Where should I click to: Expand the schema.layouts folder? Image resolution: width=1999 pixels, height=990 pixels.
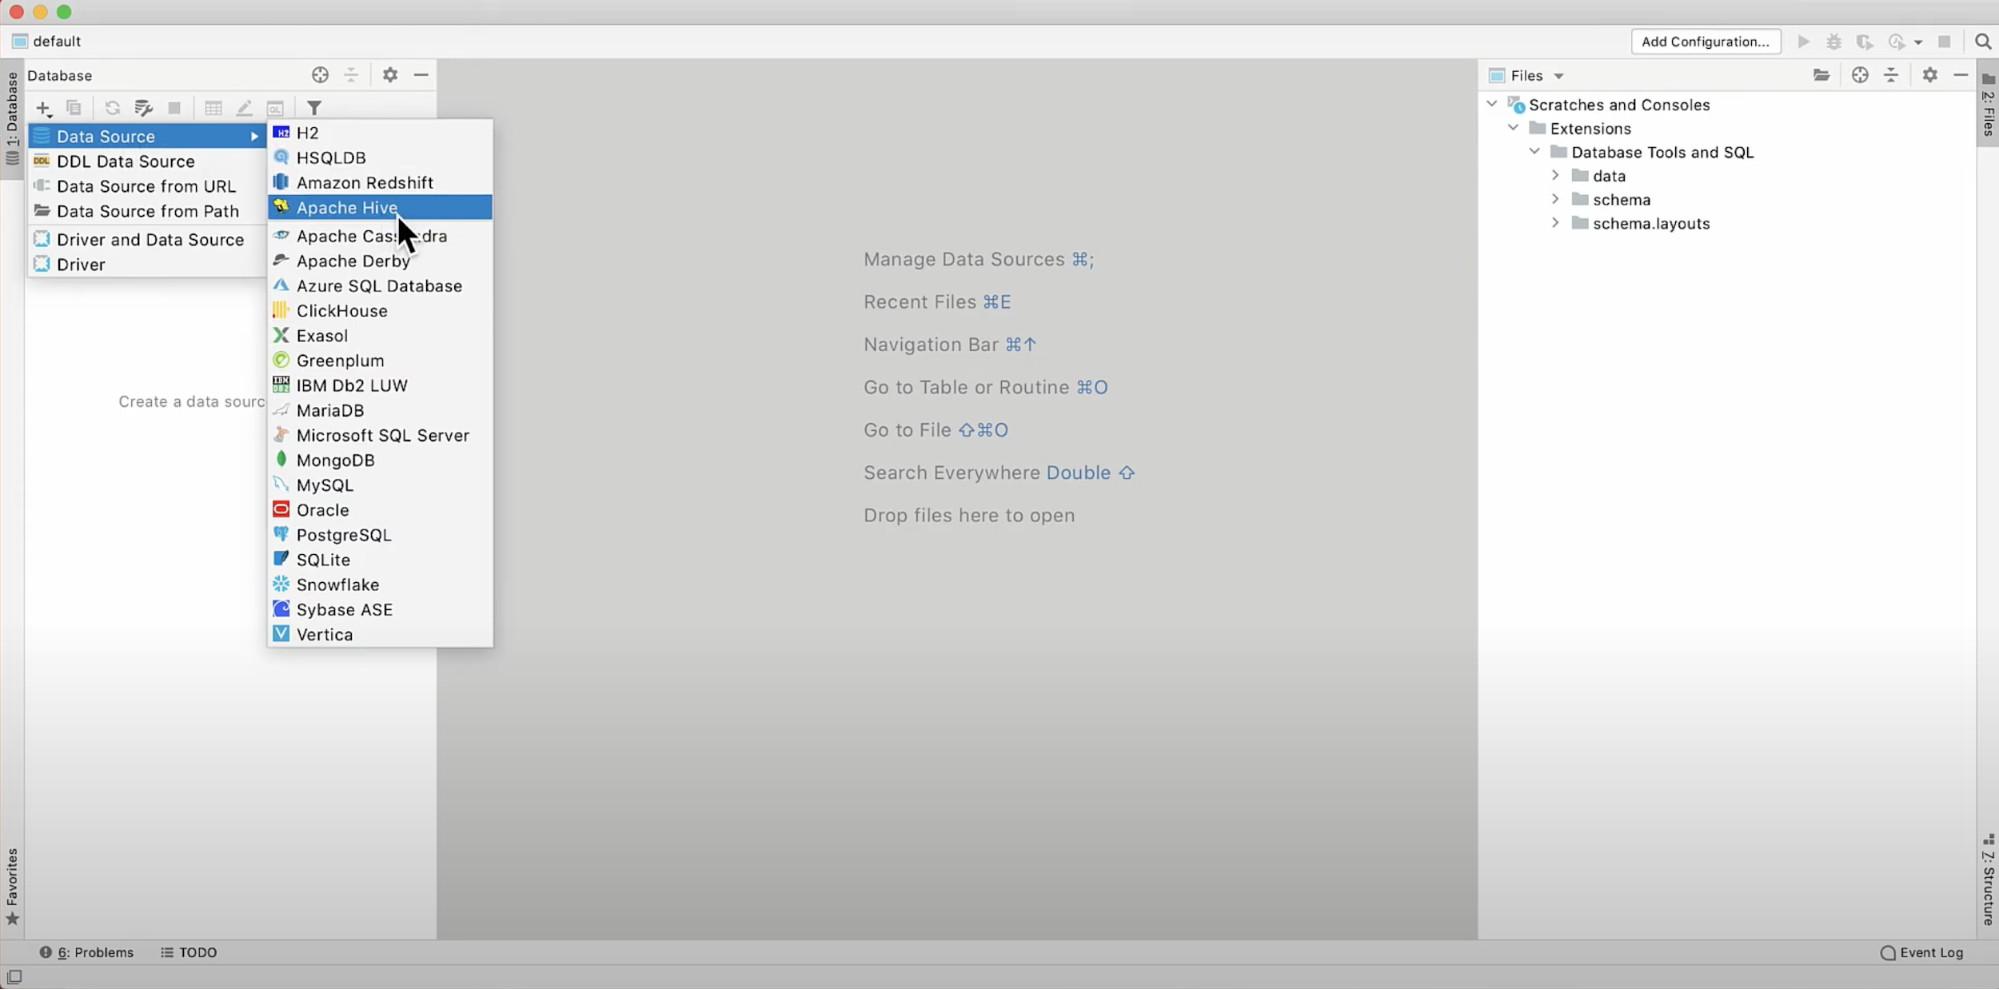[1555, 224]
